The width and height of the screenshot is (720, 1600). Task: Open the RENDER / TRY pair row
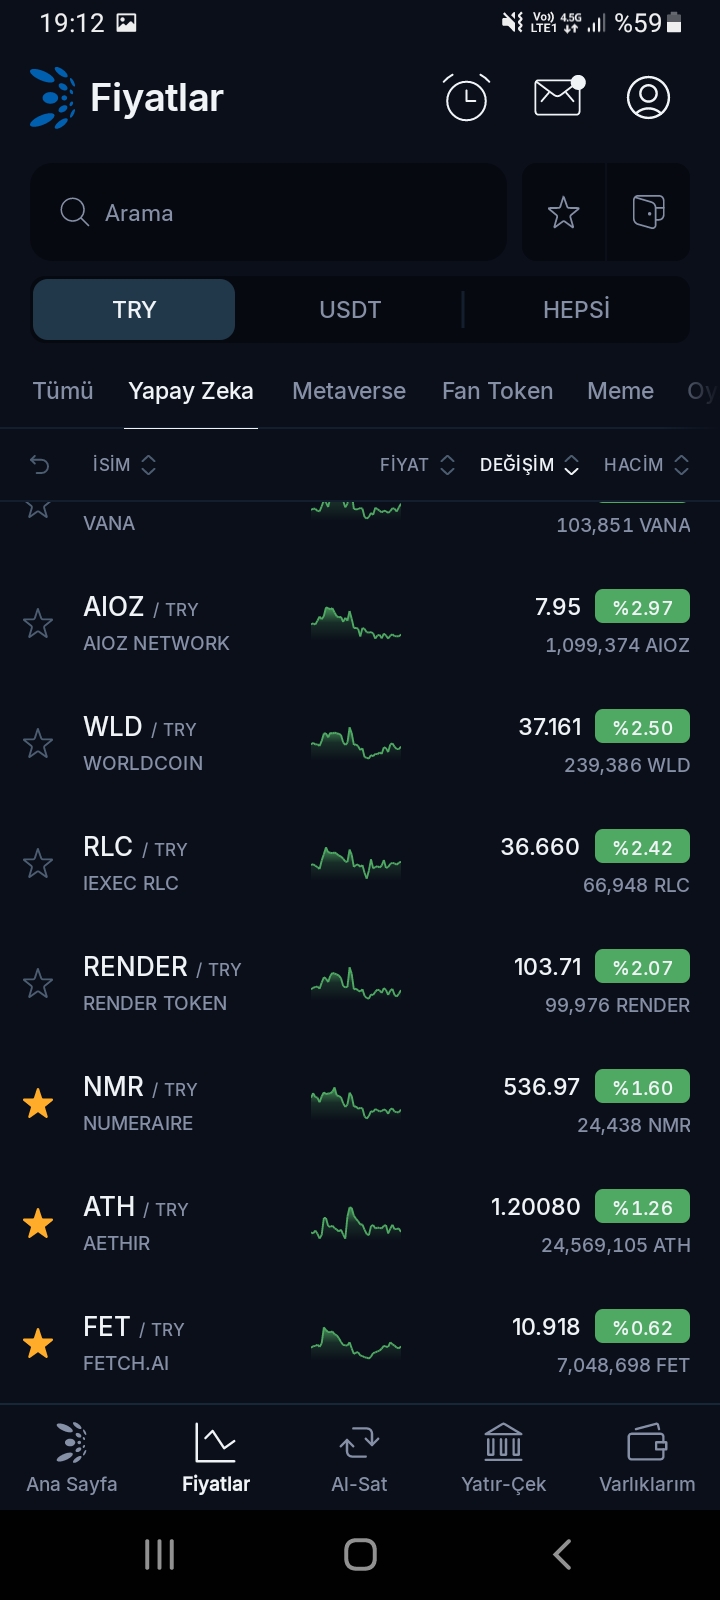point(200,984)
